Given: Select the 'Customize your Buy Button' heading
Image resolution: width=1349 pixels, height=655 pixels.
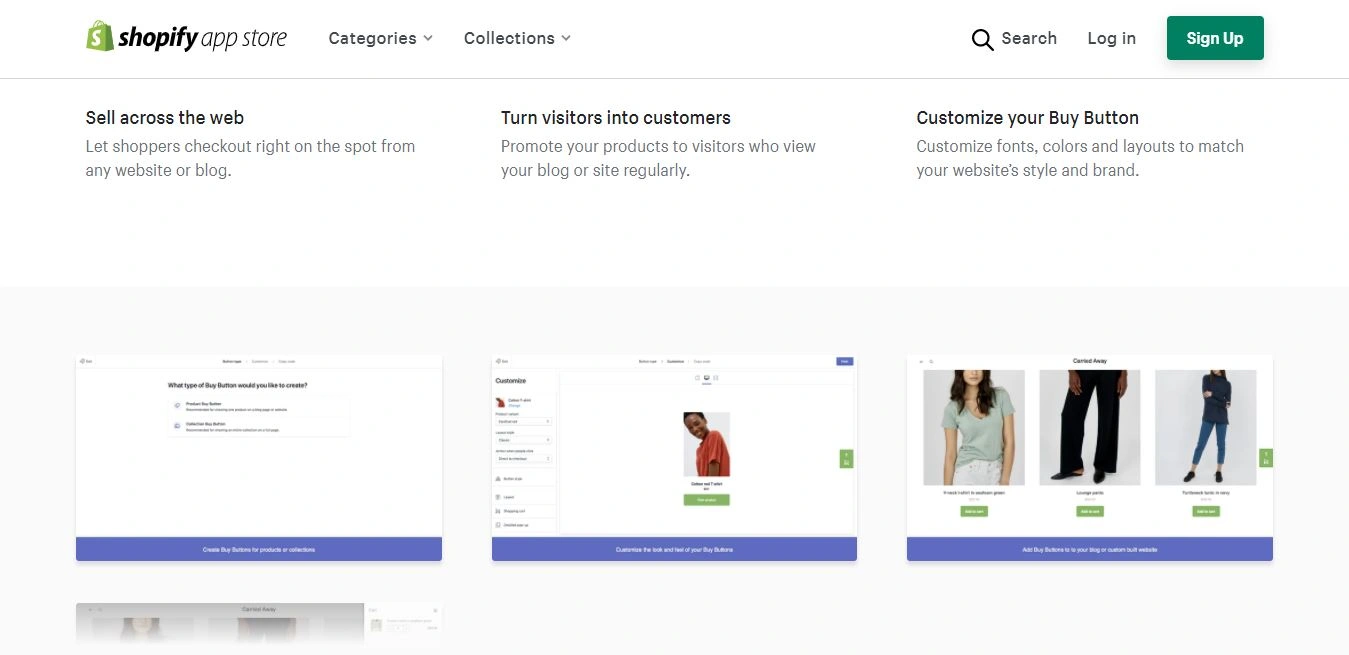Looking at the screenshot, I should click(1028, 118).
